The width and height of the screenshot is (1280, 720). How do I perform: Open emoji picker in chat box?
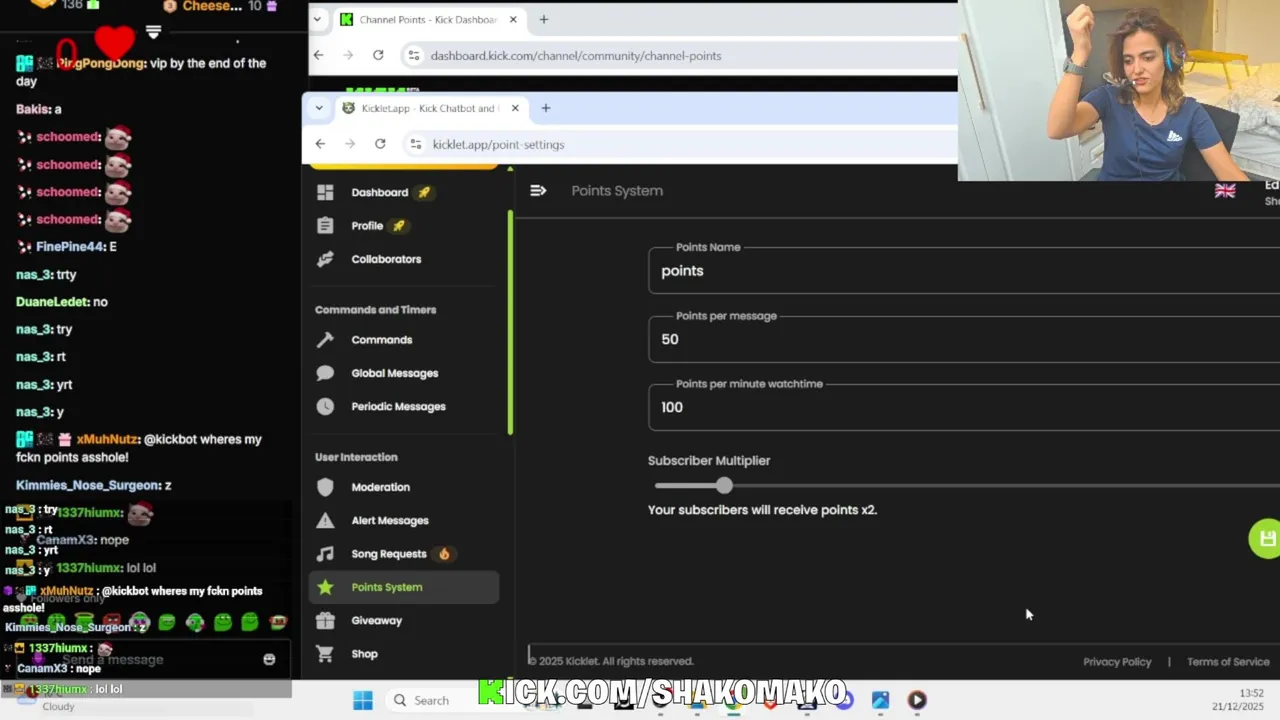[268, 659]
